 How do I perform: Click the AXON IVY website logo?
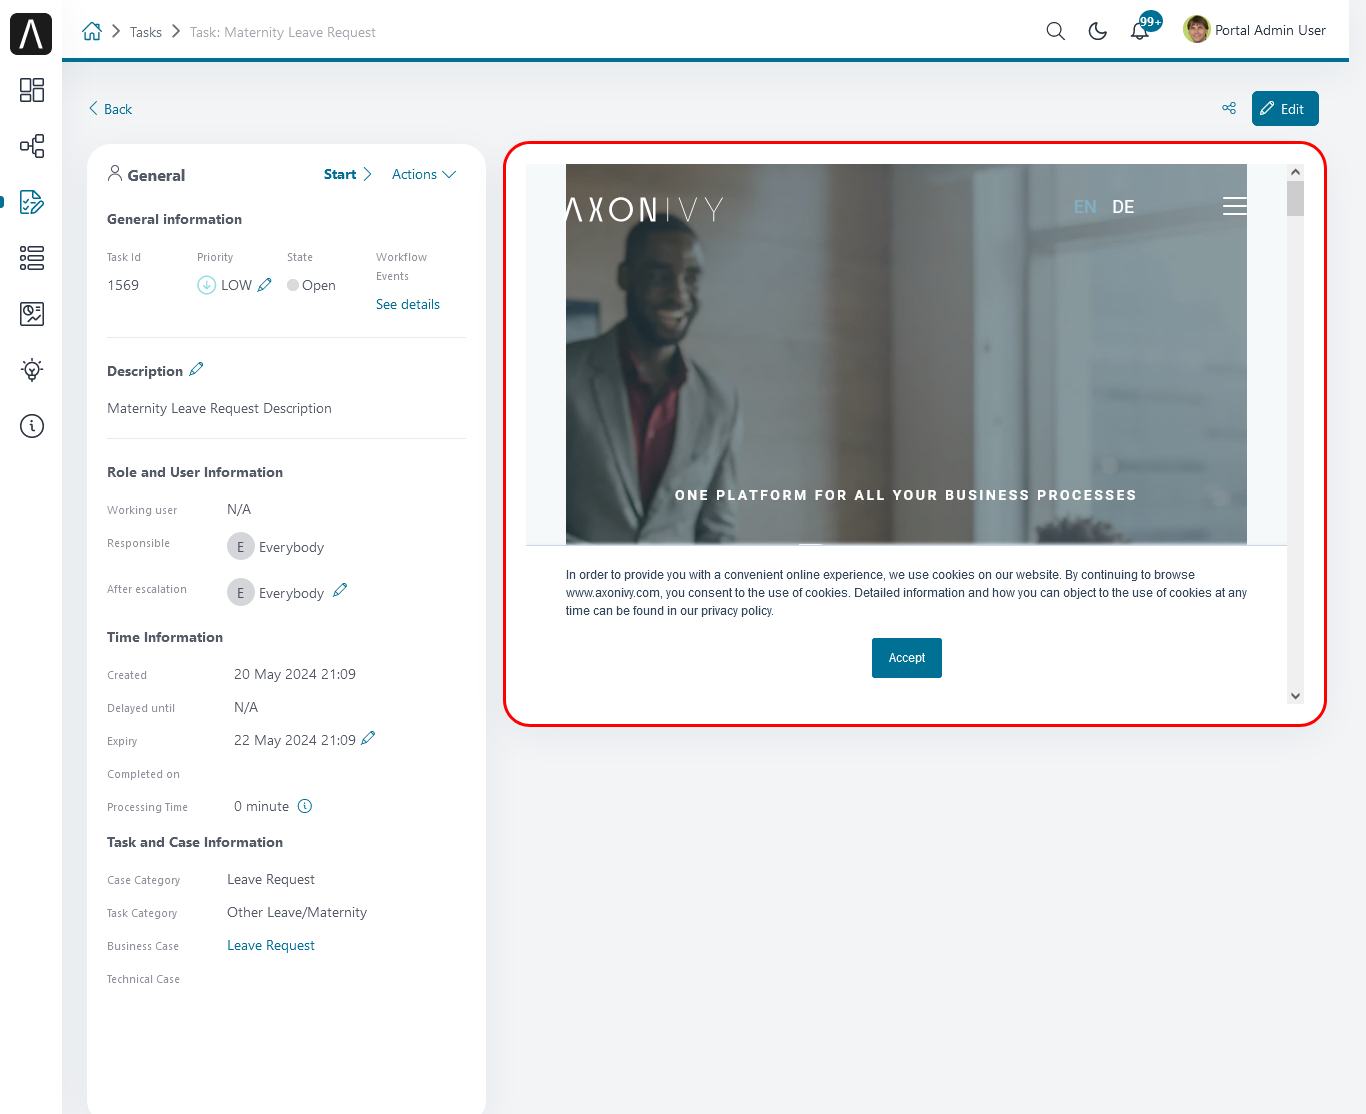click(645, 209)
